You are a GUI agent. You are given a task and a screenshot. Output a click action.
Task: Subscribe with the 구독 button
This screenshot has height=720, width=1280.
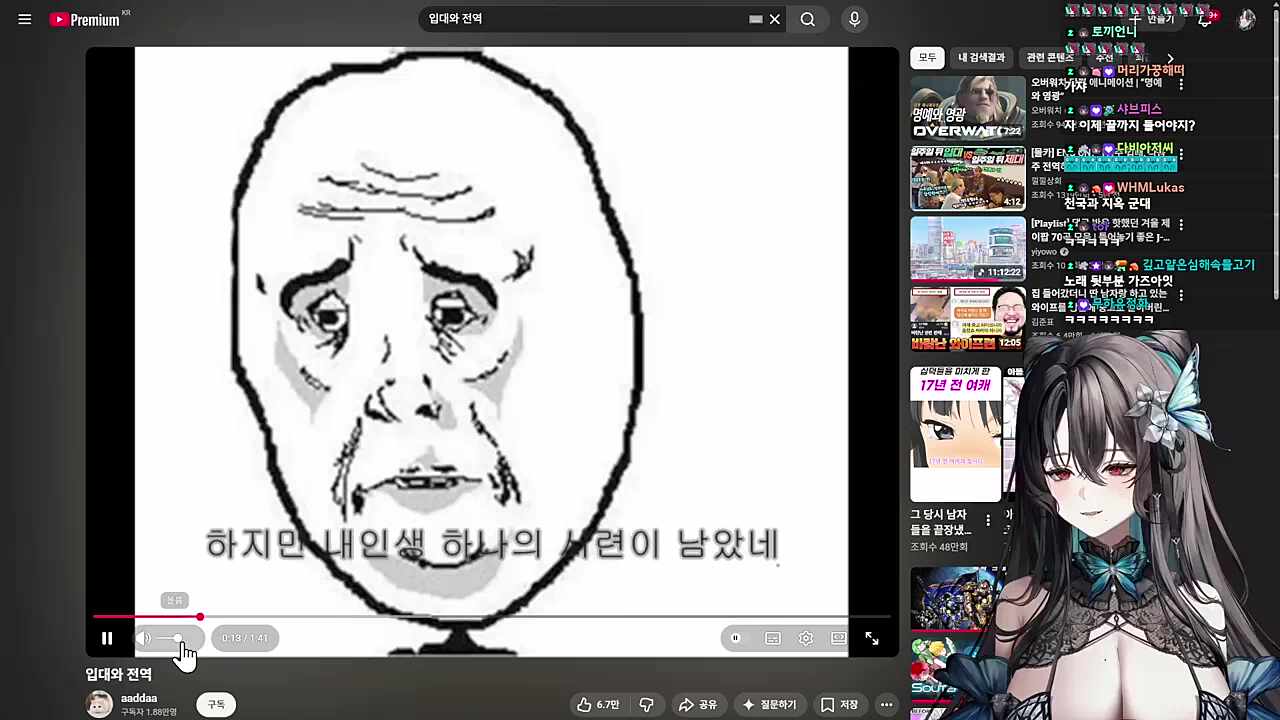(x=216, y=705)
